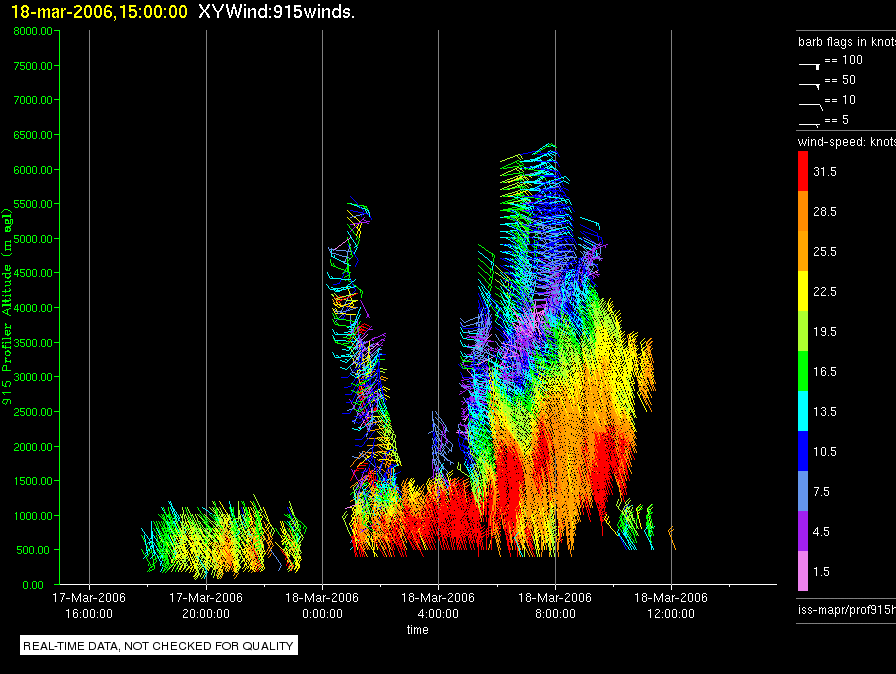Click the '18-Mar-2006 8:00:00' time axis label
896x674 pixels.
[x=555, y=605]
